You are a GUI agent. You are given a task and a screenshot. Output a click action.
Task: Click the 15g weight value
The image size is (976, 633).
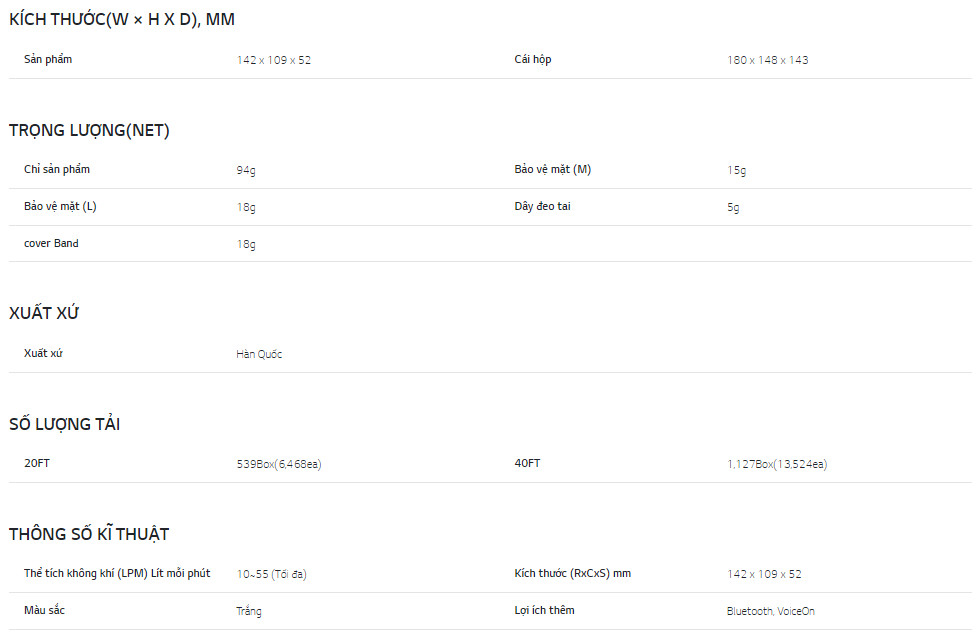click(736, 170)
